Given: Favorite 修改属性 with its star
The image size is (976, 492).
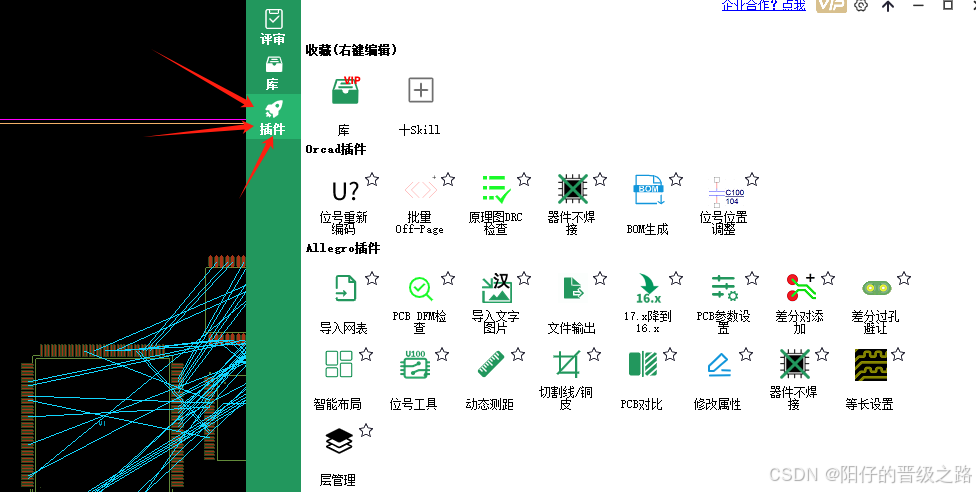Looking at the screenshot, I should click(x=746, y=354).
